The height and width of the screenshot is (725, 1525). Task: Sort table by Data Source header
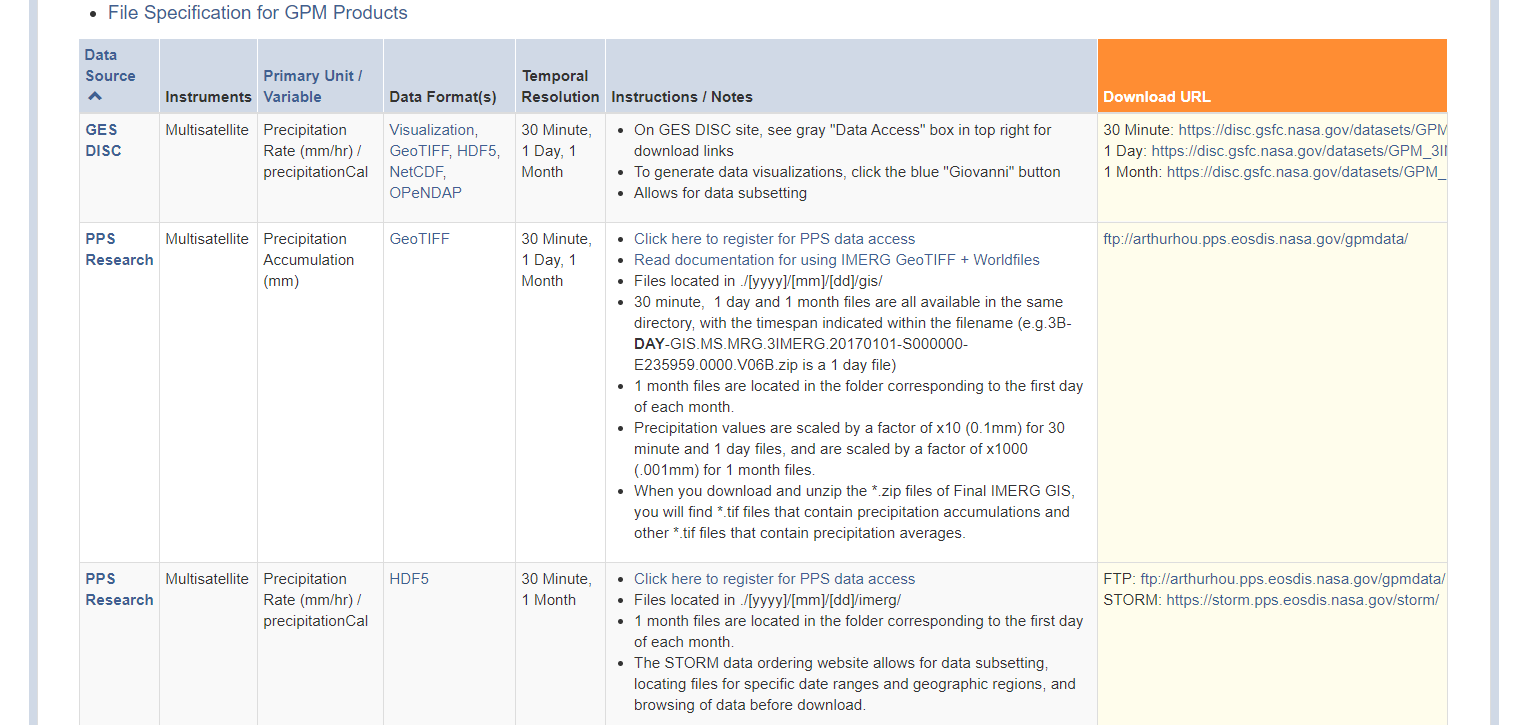(110, 65)
